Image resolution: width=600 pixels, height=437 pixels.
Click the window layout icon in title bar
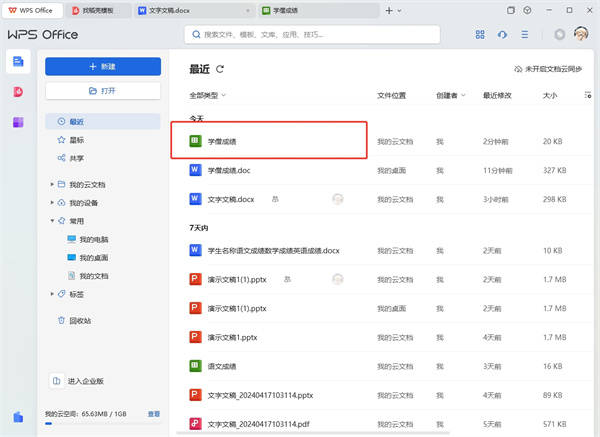(510, 10)
